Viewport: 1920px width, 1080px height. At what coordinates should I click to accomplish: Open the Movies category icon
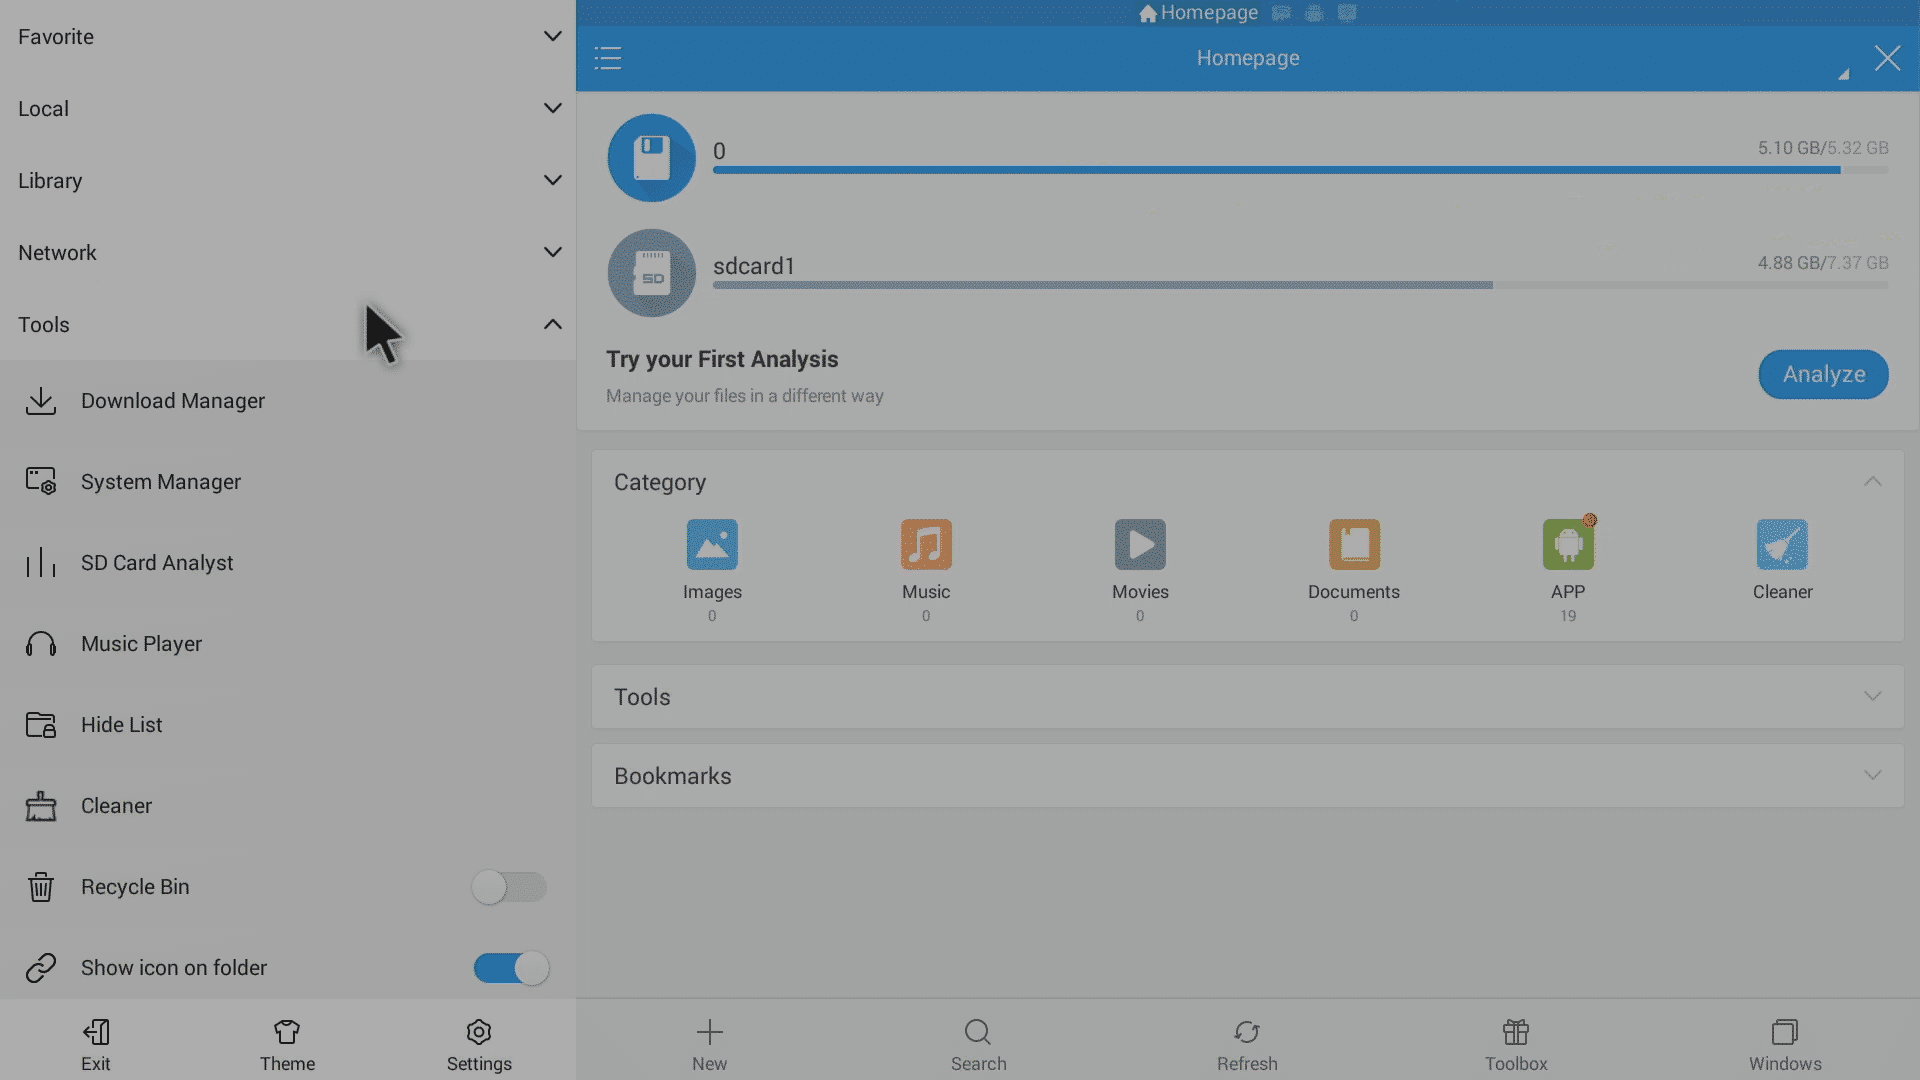click(x=1140, y=544)
